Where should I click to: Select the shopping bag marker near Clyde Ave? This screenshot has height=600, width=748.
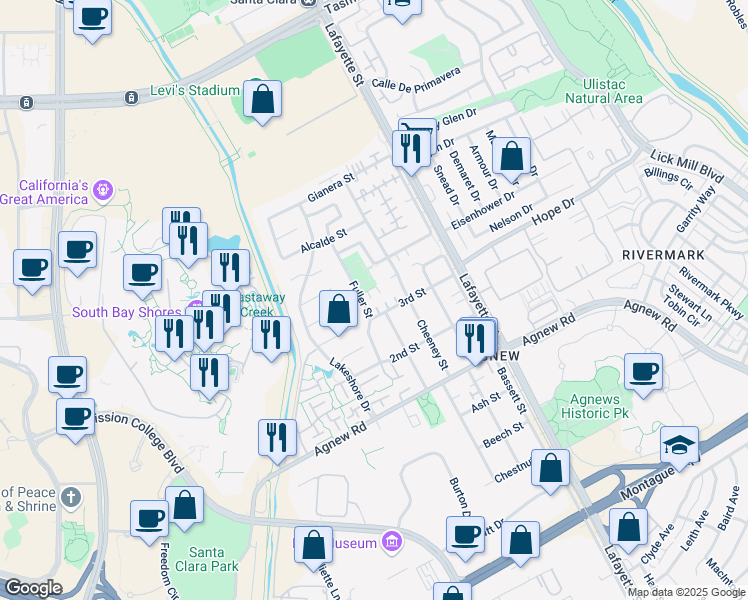(628, 528)
